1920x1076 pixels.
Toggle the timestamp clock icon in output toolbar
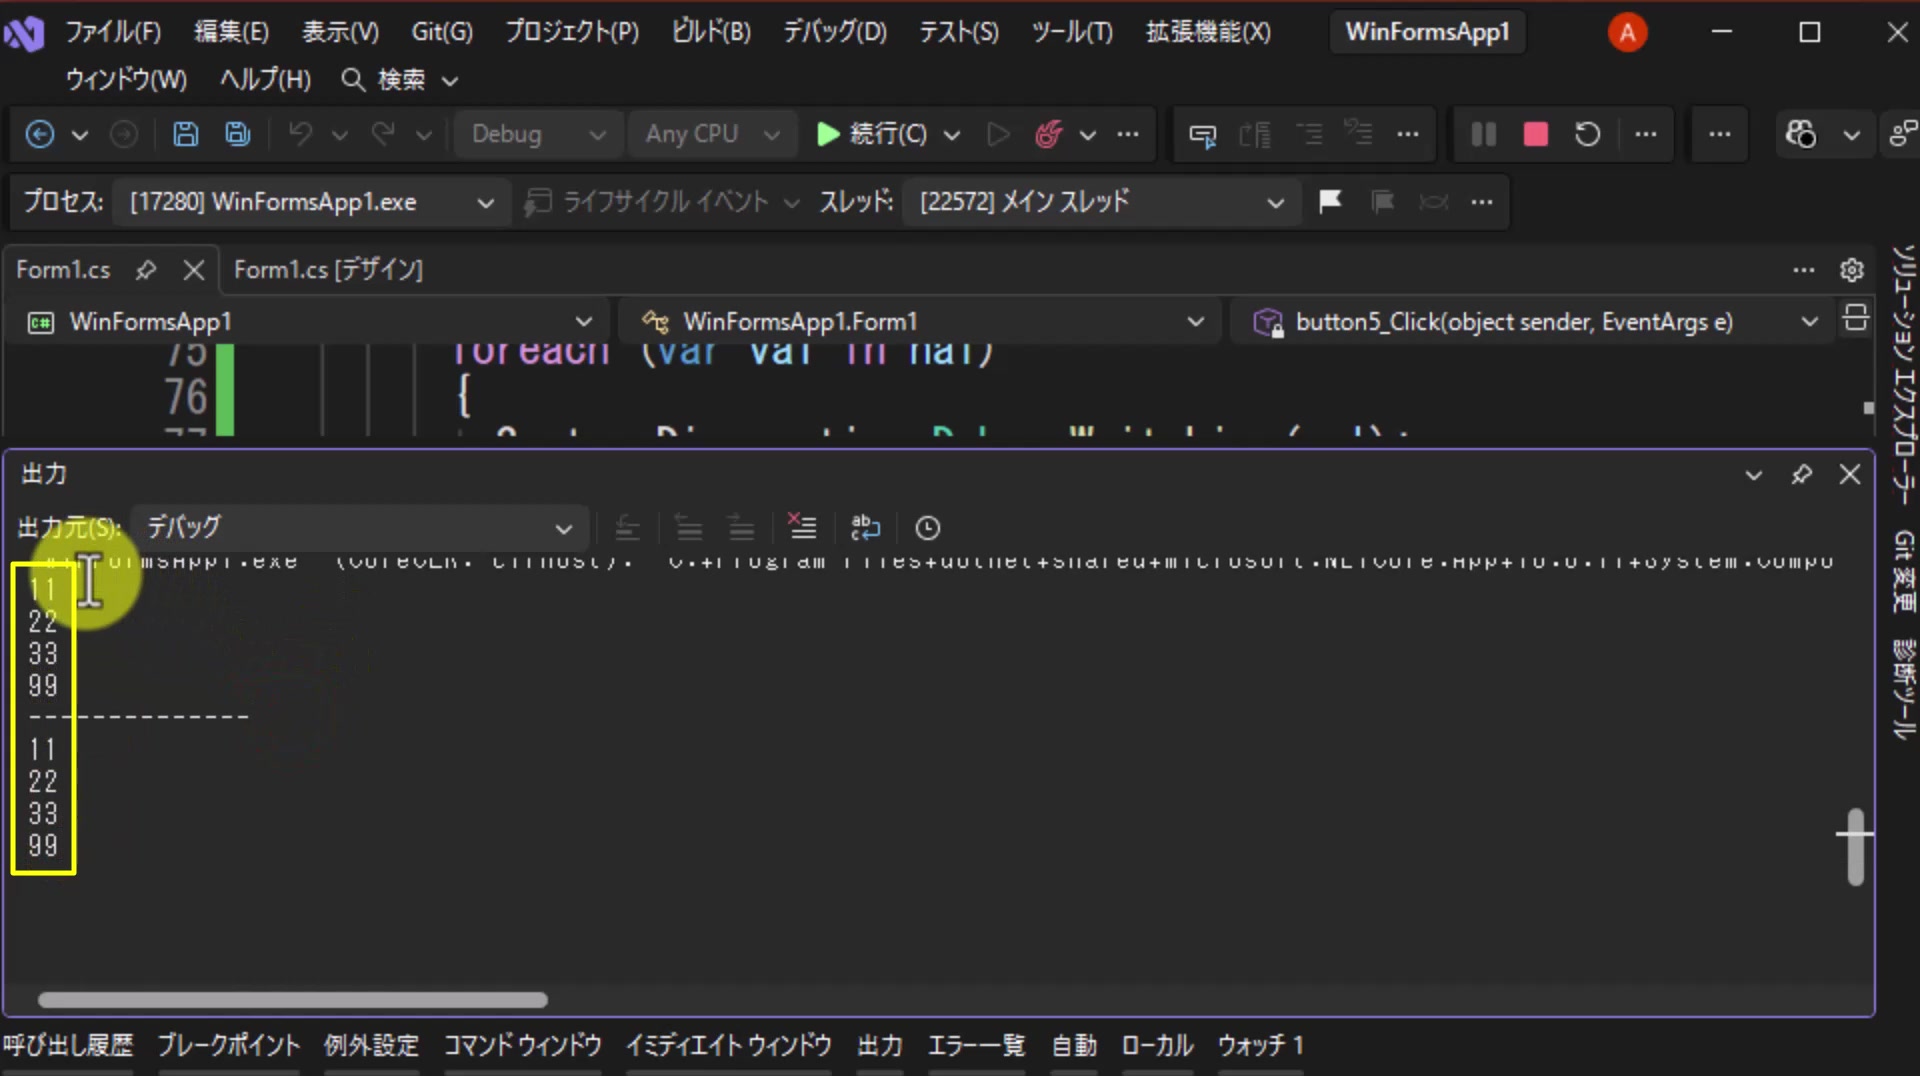(928, 527)
